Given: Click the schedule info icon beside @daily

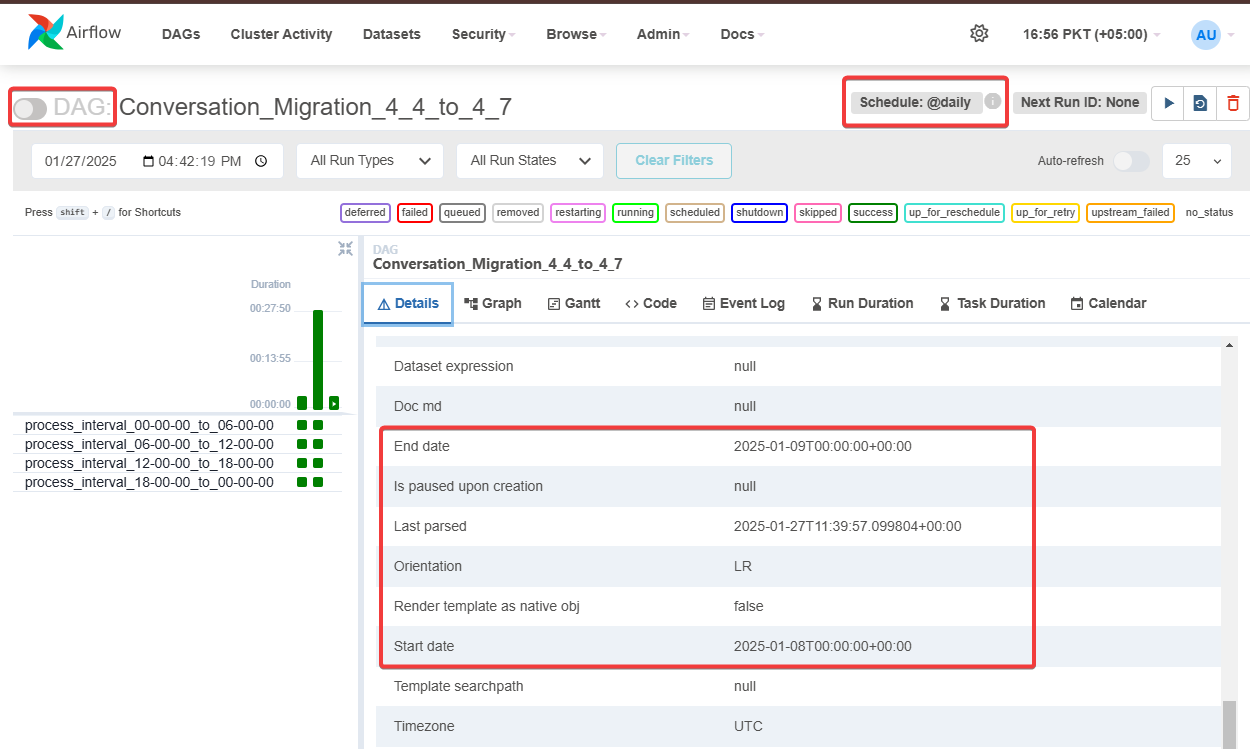Looking at the screenshot, I should (x=992, y=101).
